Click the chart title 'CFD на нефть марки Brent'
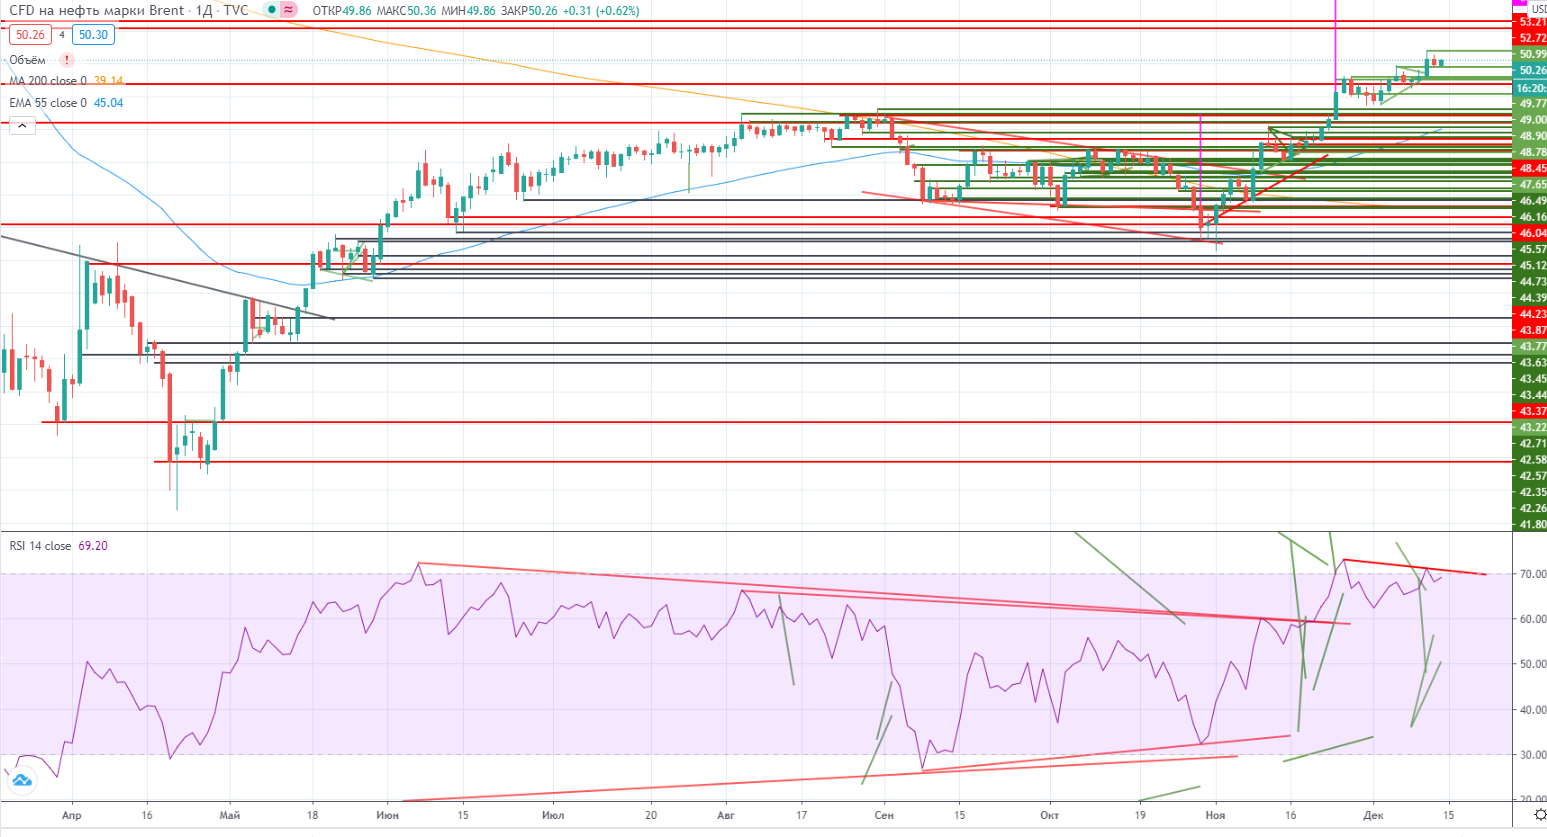The width and height of the screenshot is (1547, 837). click(97, 10)
